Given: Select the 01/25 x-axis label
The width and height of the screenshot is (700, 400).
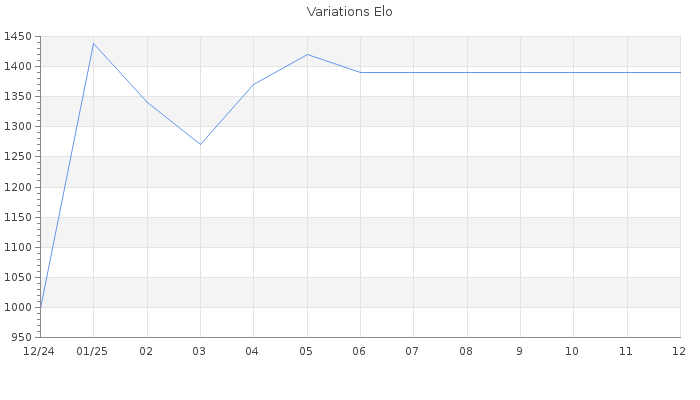Looking at the screenshot, I should tap(92, 352).
